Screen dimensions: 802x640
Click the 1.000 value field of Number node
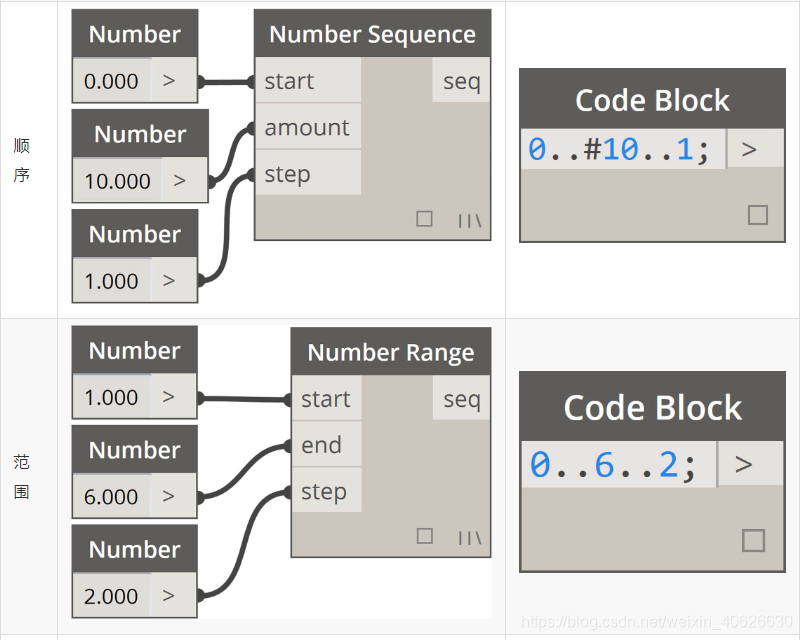tap(111, 280)
